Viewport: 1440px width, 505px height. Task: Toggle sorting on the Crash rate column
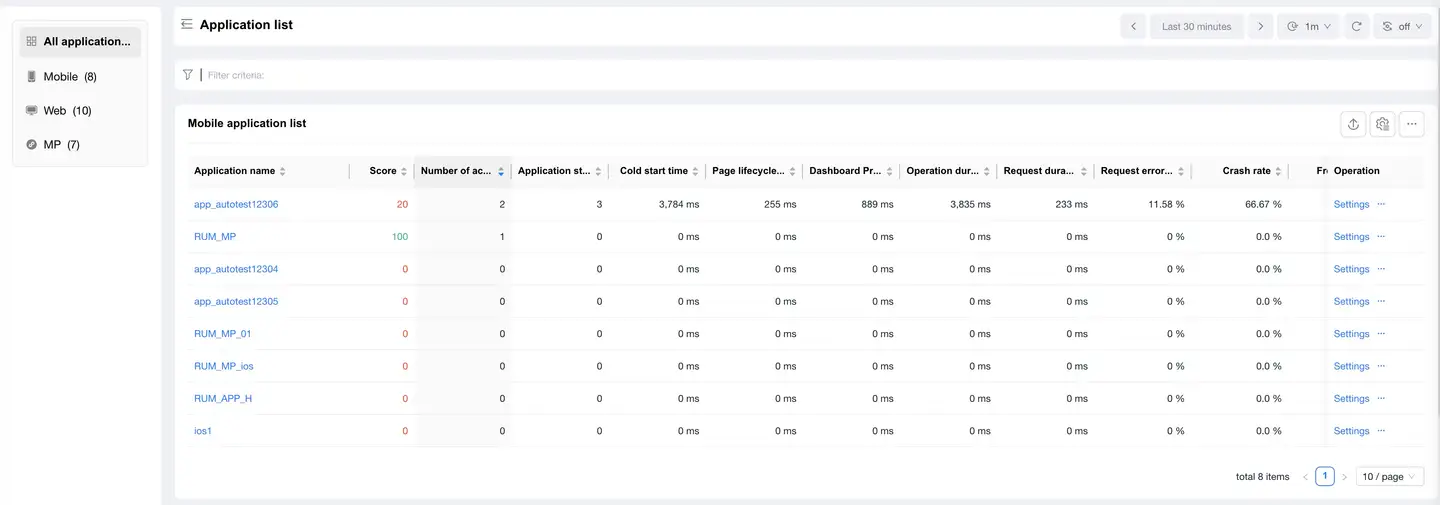[1277, 171]
